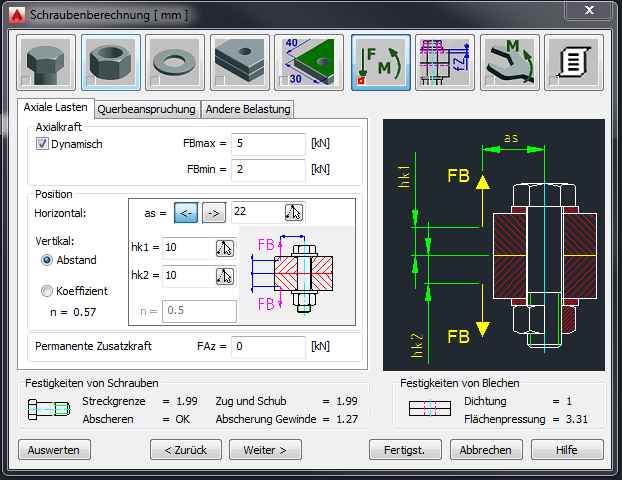Go back with the Zurück button
622x480 pixels.
click(x=186, y=450)
